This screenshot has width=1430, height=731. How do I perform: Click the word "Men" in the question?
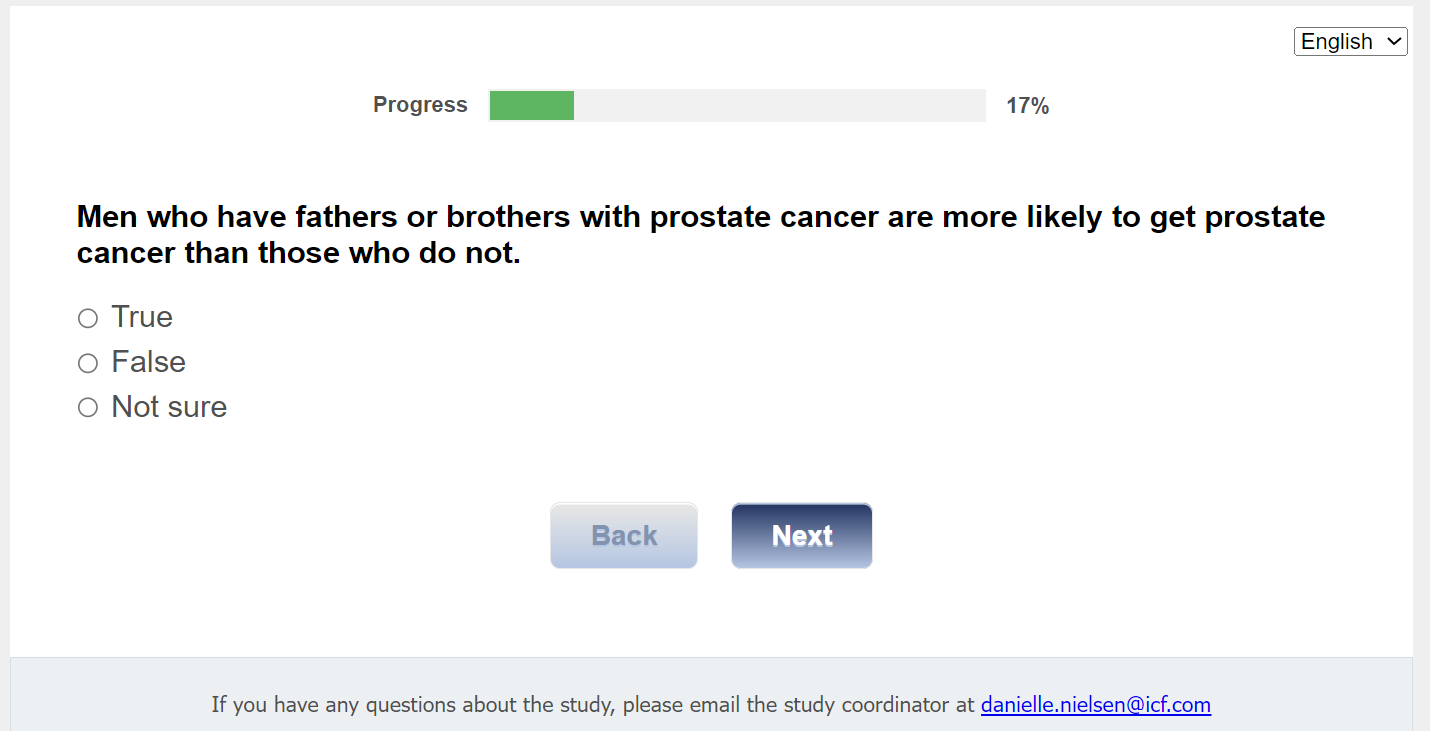pyautogui.click(x=107, y=217)
